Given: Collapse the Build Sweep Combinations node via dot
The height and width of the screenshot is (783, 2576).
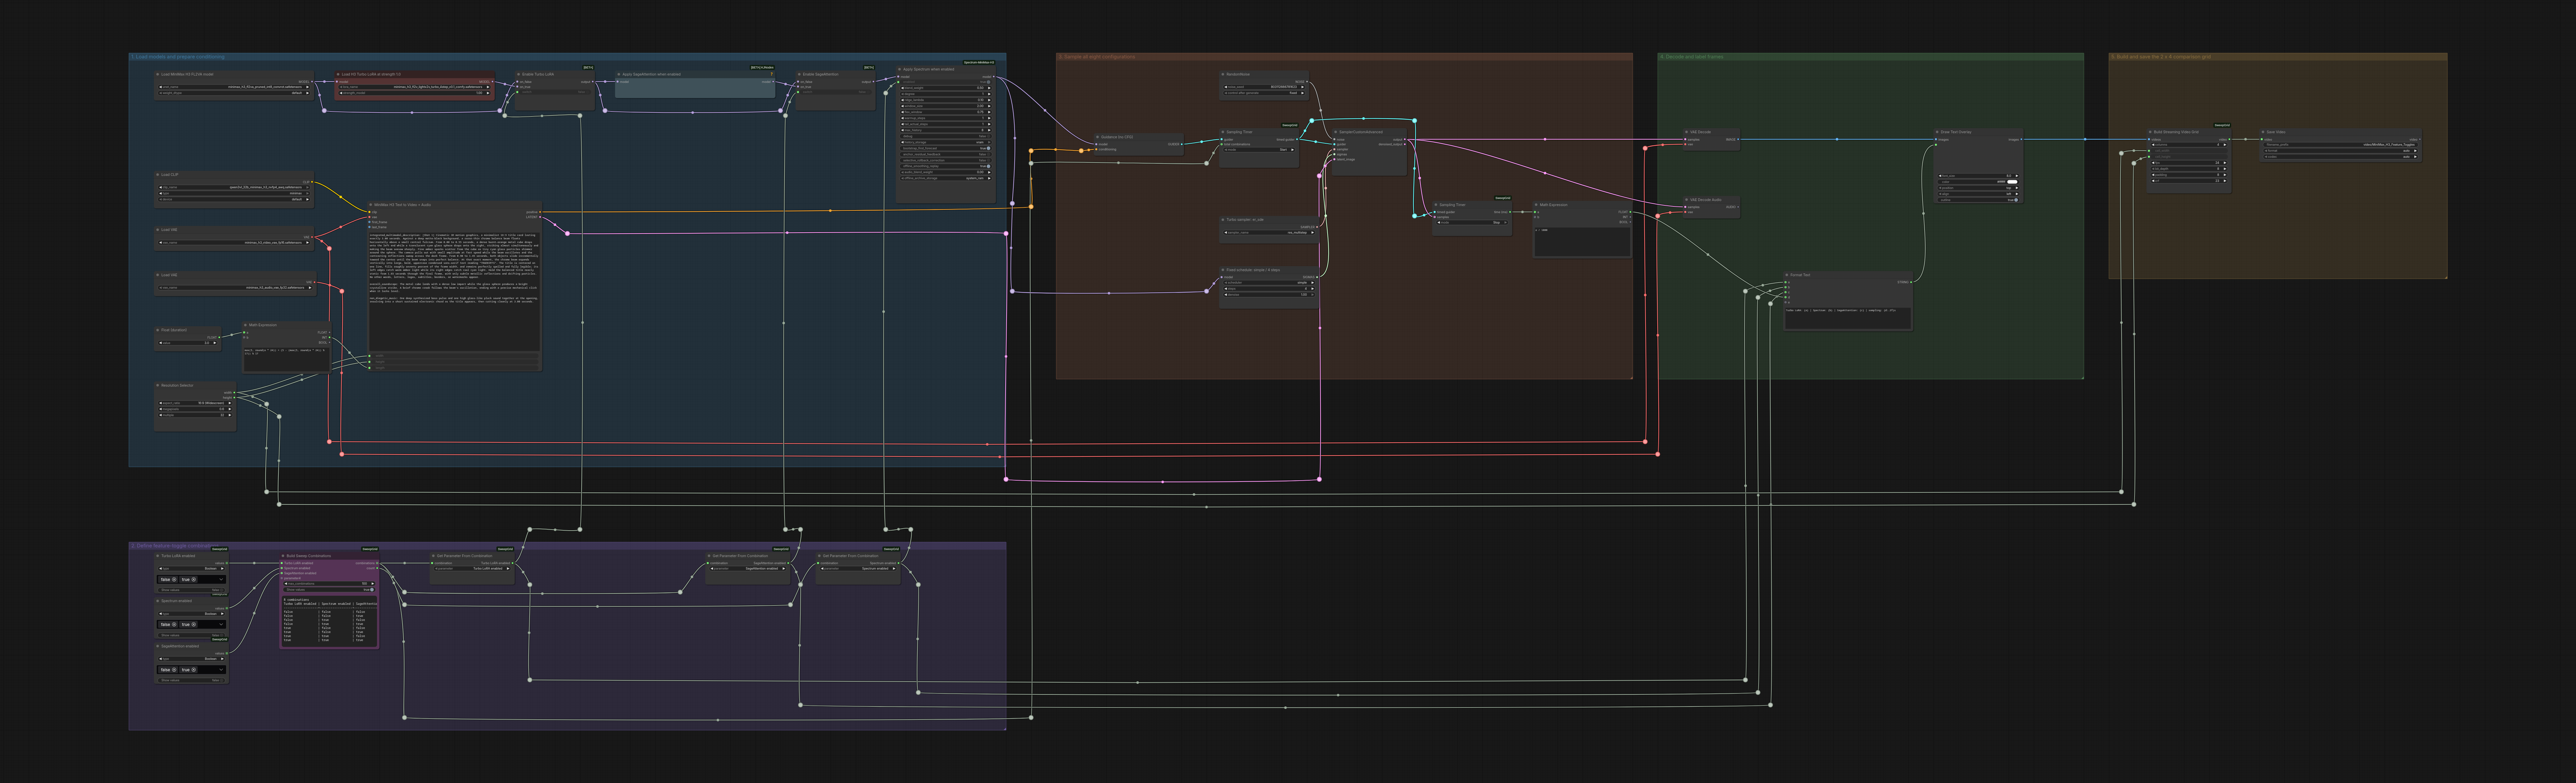Looking at the screenshot, I should (283, 556).
